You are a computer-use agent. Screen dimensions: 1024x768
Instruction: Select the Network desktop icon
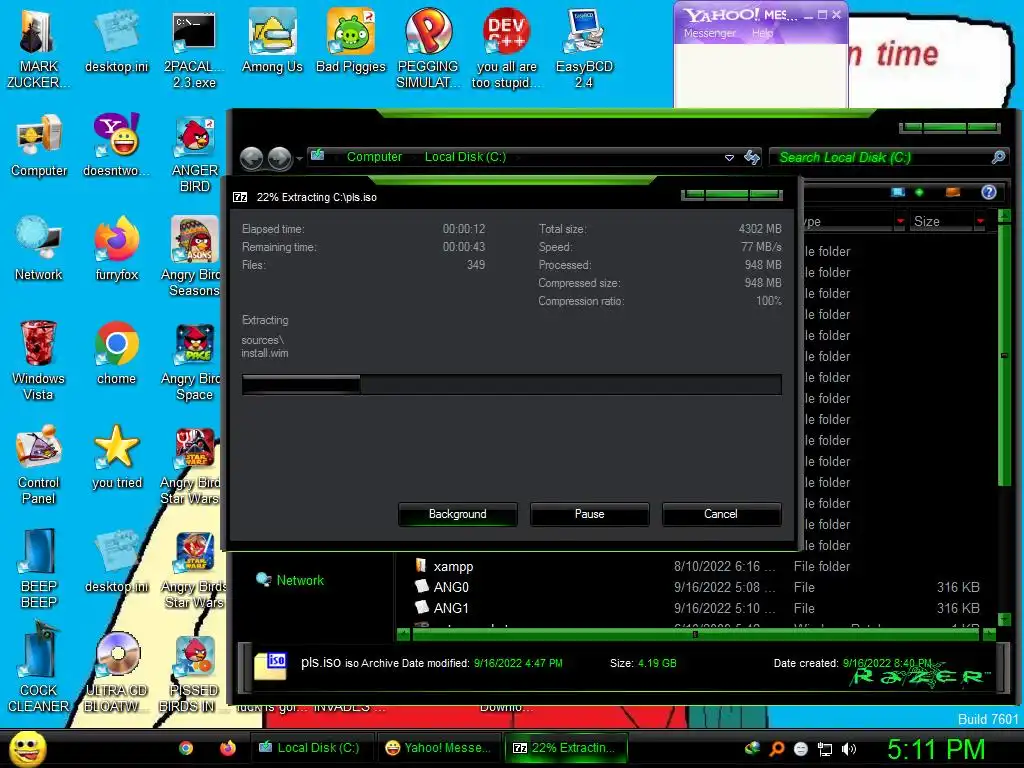[x=39, y=249]
